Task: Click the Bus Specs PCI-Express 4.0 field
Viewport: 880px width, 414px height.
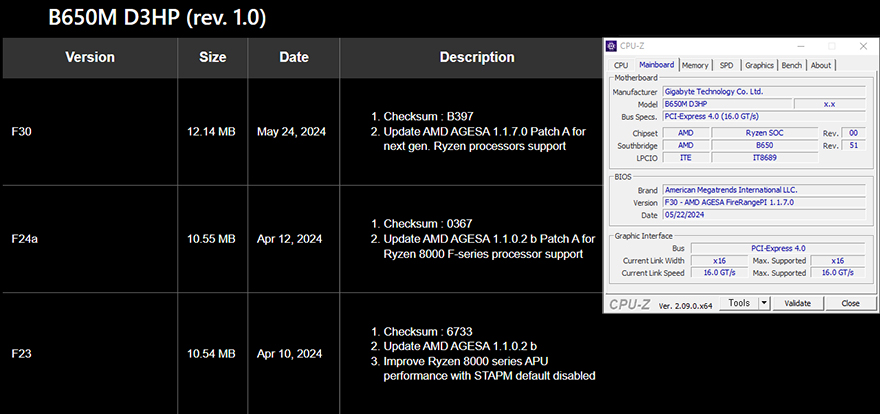Action: pos(764,116)
